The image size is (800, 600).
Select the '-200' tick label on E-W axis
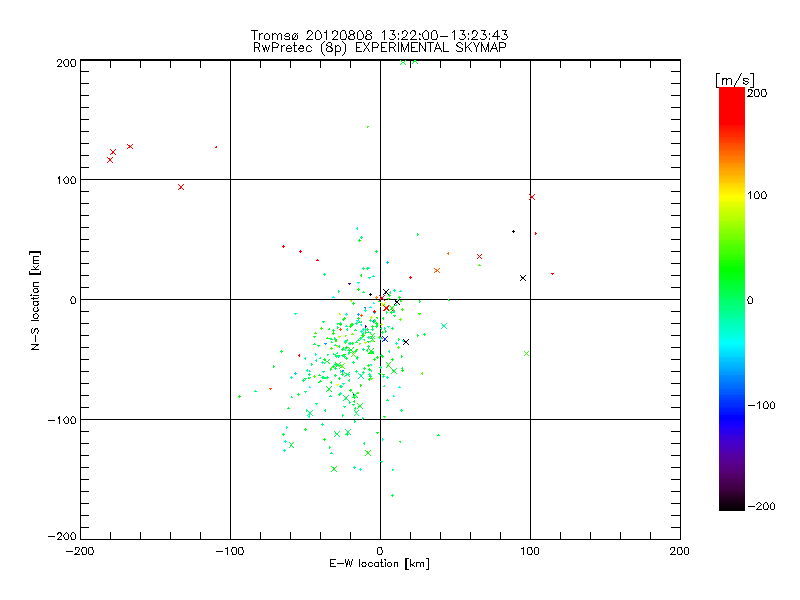click(x=80, y=551)
